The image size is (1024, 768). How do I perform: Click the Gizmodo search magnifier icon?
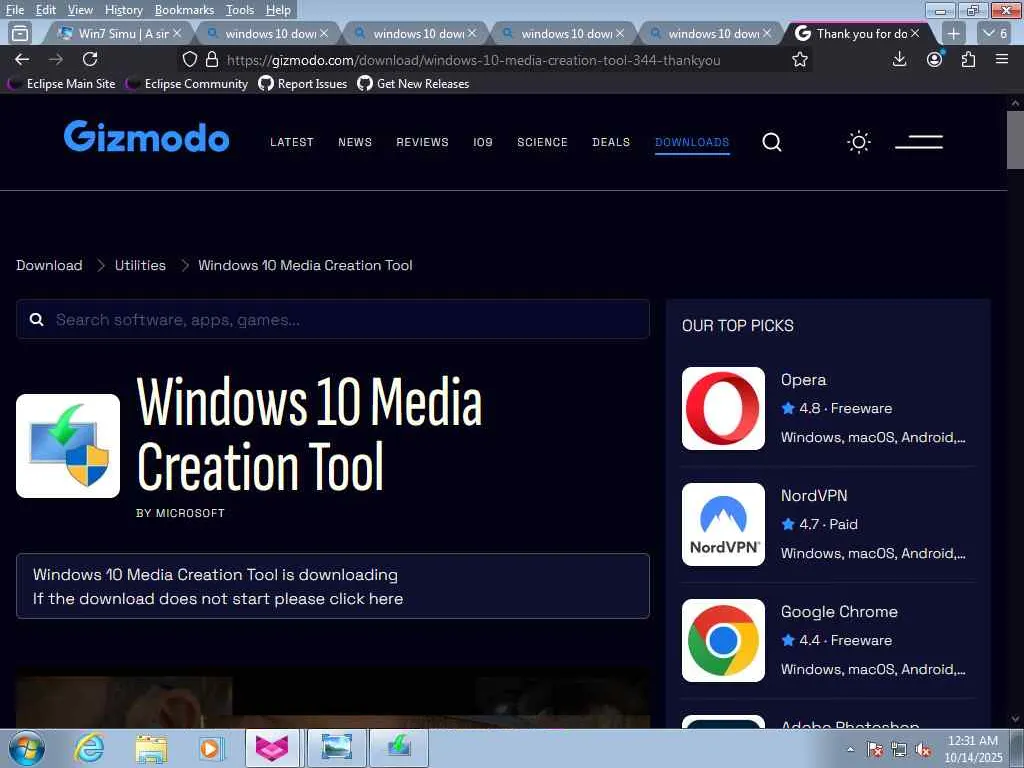tap(772, 142)
